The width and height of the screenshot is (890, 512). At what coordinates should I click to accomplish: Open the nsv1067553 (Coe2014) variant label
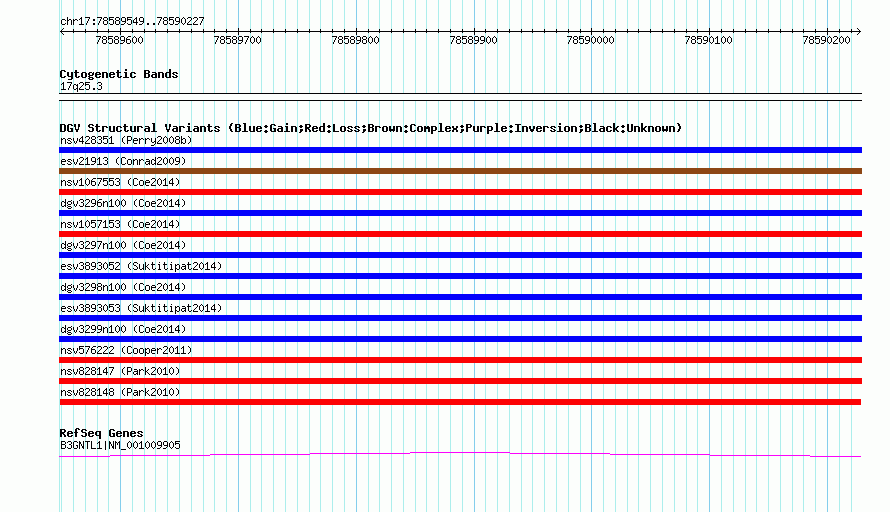click(x=120, y=182)
